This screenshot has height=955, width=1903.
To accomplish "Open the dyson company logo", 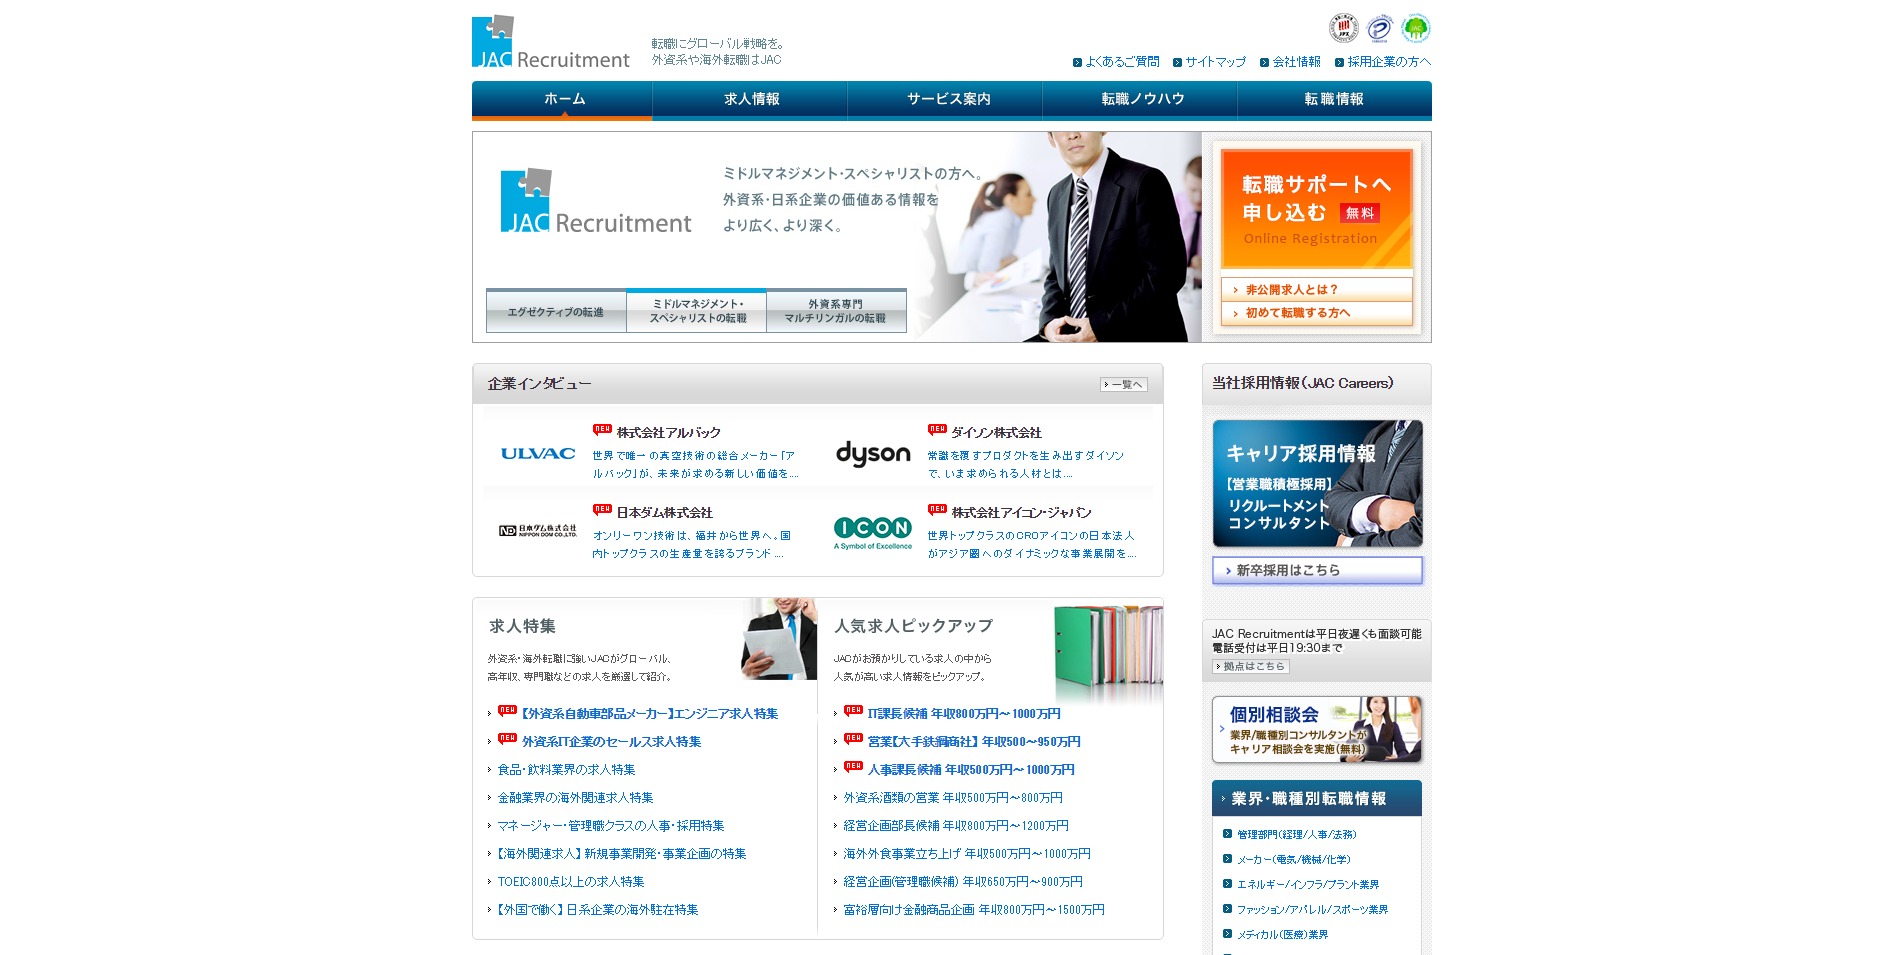I will [x=873, y=454].
